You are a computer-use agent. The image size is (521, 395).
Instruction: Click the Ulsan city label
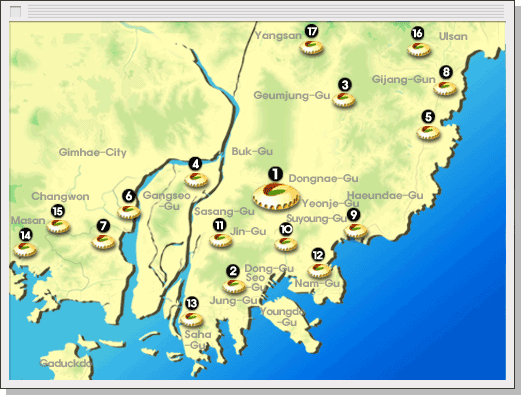tap(453, 36)
